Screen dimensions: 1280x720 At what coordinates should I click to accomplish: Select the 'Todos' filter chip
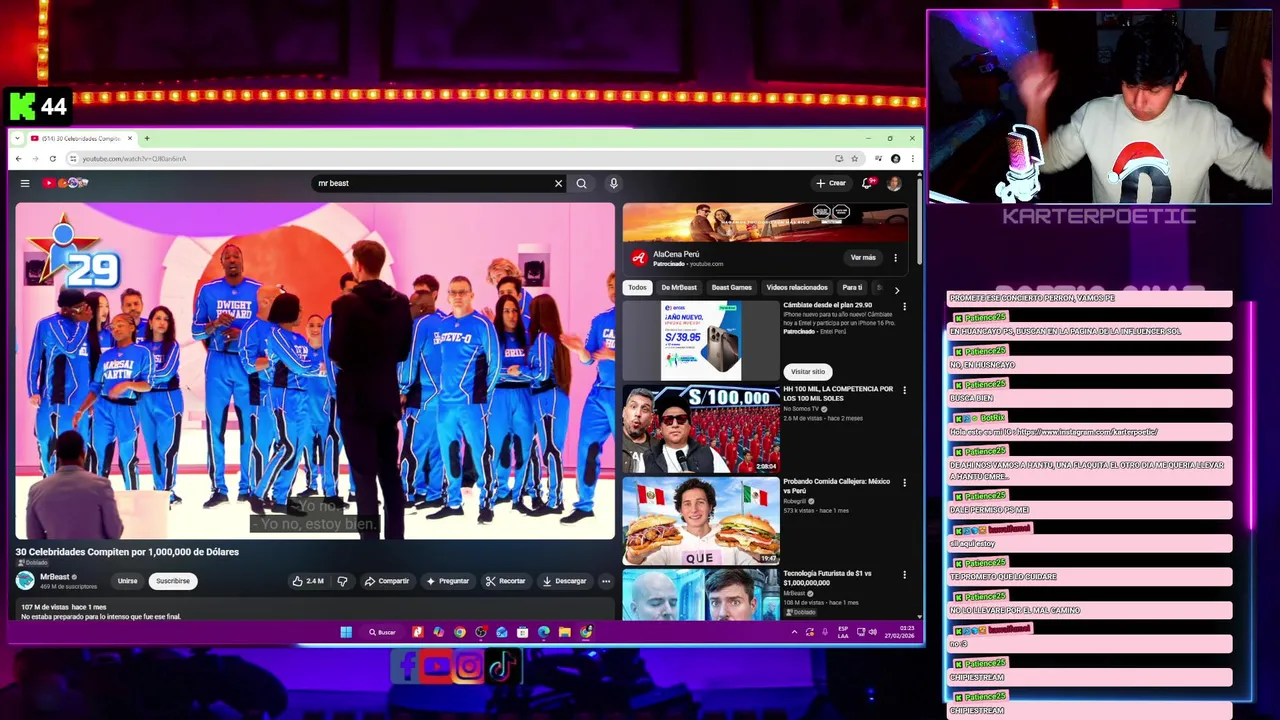tap(637, 288)
